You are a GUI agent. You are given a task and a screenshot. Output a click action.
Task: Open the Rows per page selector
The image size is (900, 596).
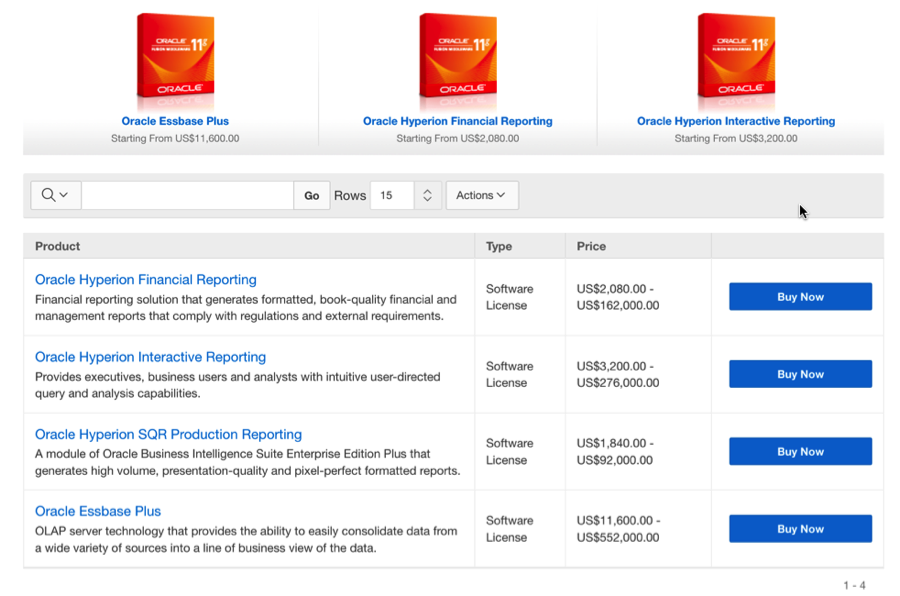pyautogui.click(x=405, y=196)
